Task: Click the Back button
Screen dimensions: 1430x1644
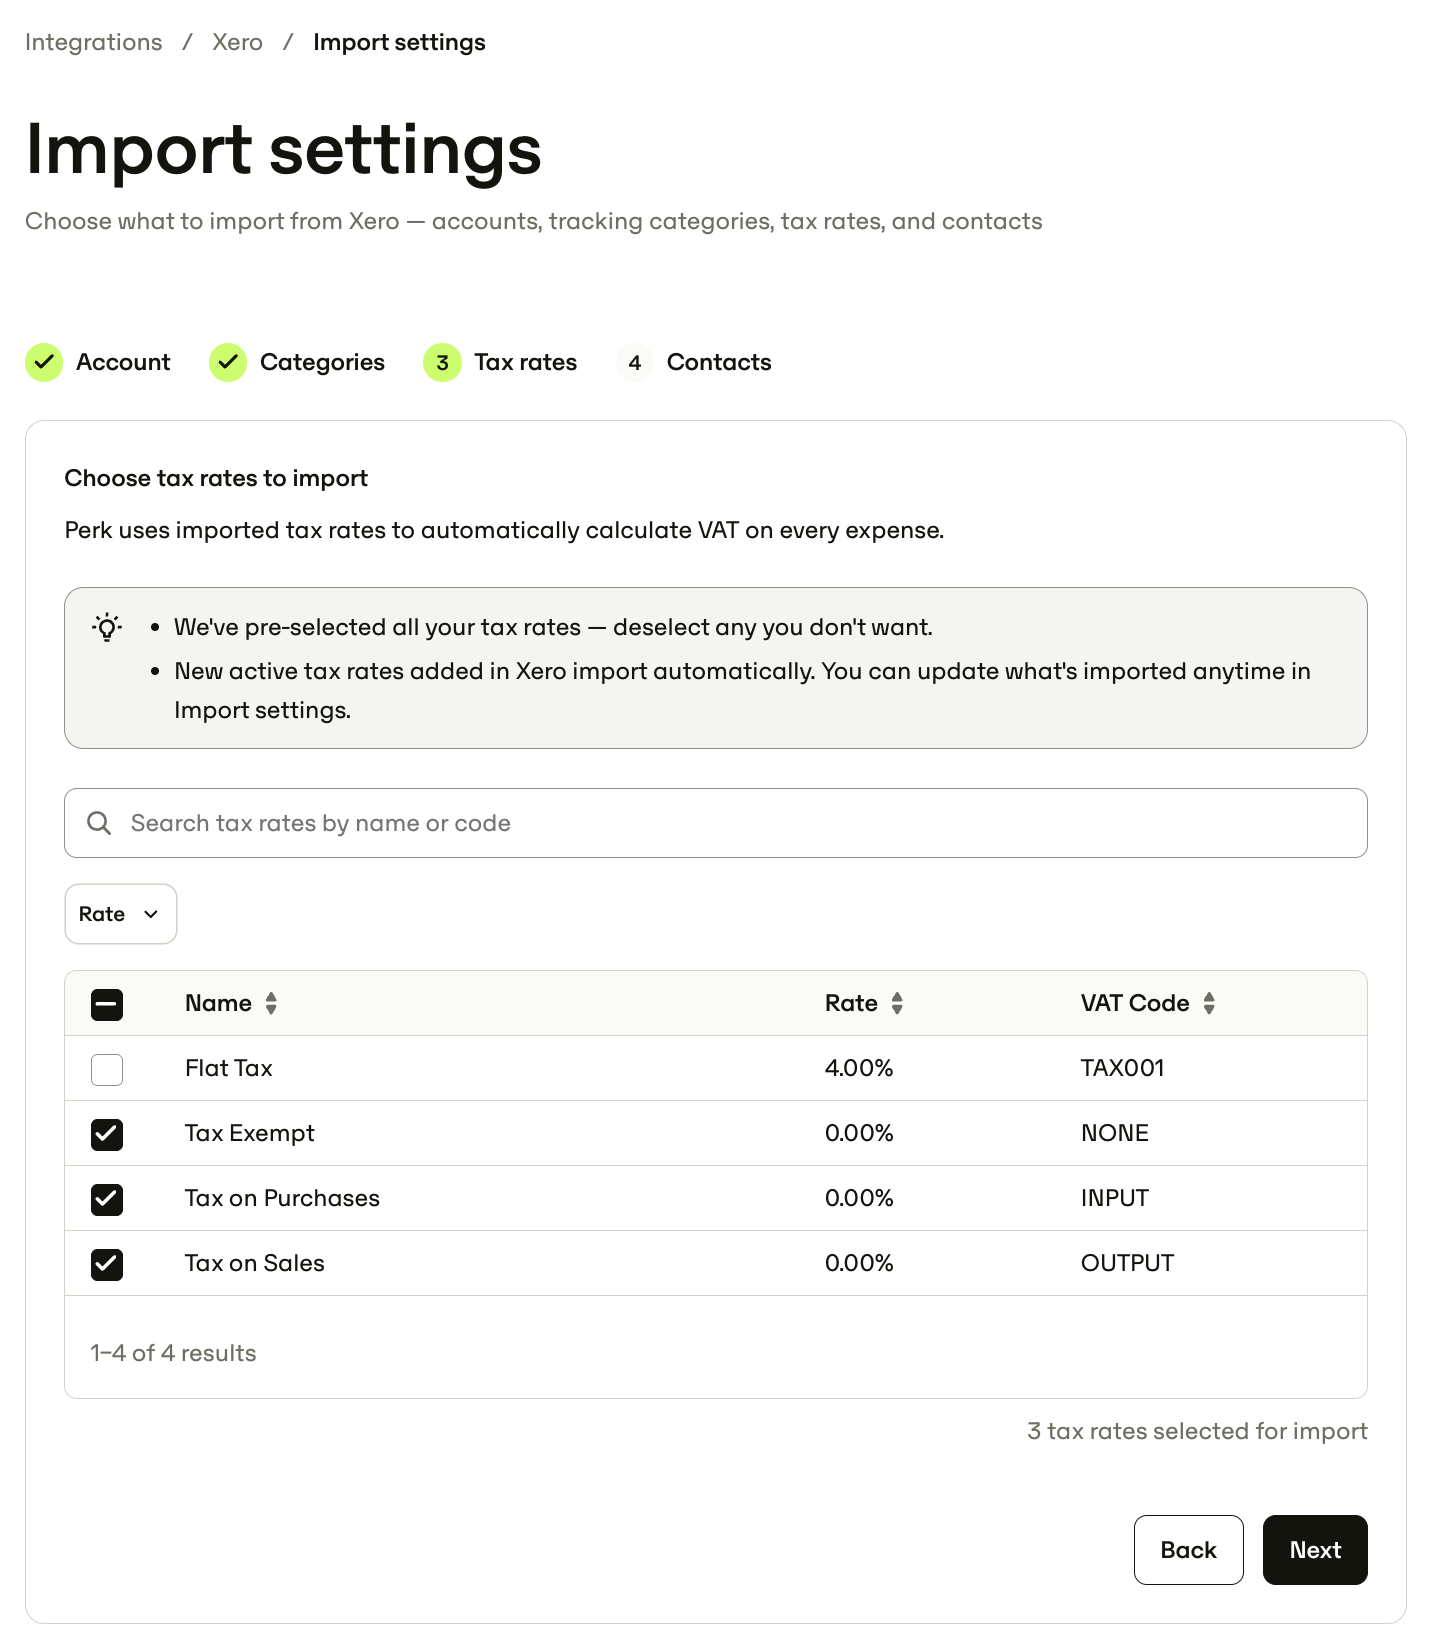Action: tap(1189, 1550)
